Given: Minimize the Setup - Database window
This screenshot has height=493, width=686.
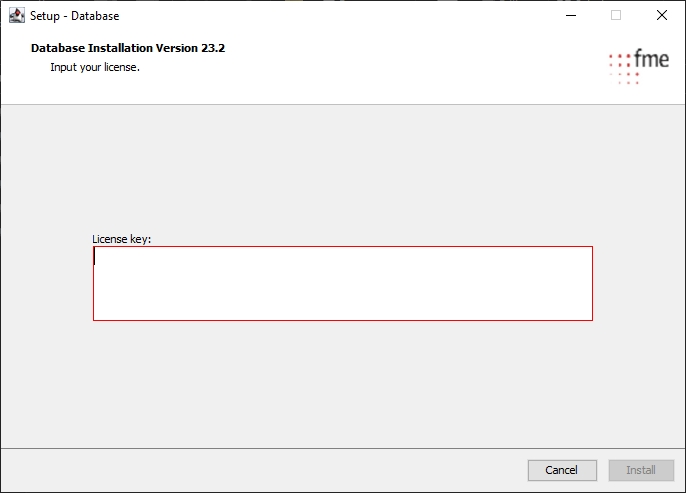Looking at the screenshot, I should tap(570, 15).
